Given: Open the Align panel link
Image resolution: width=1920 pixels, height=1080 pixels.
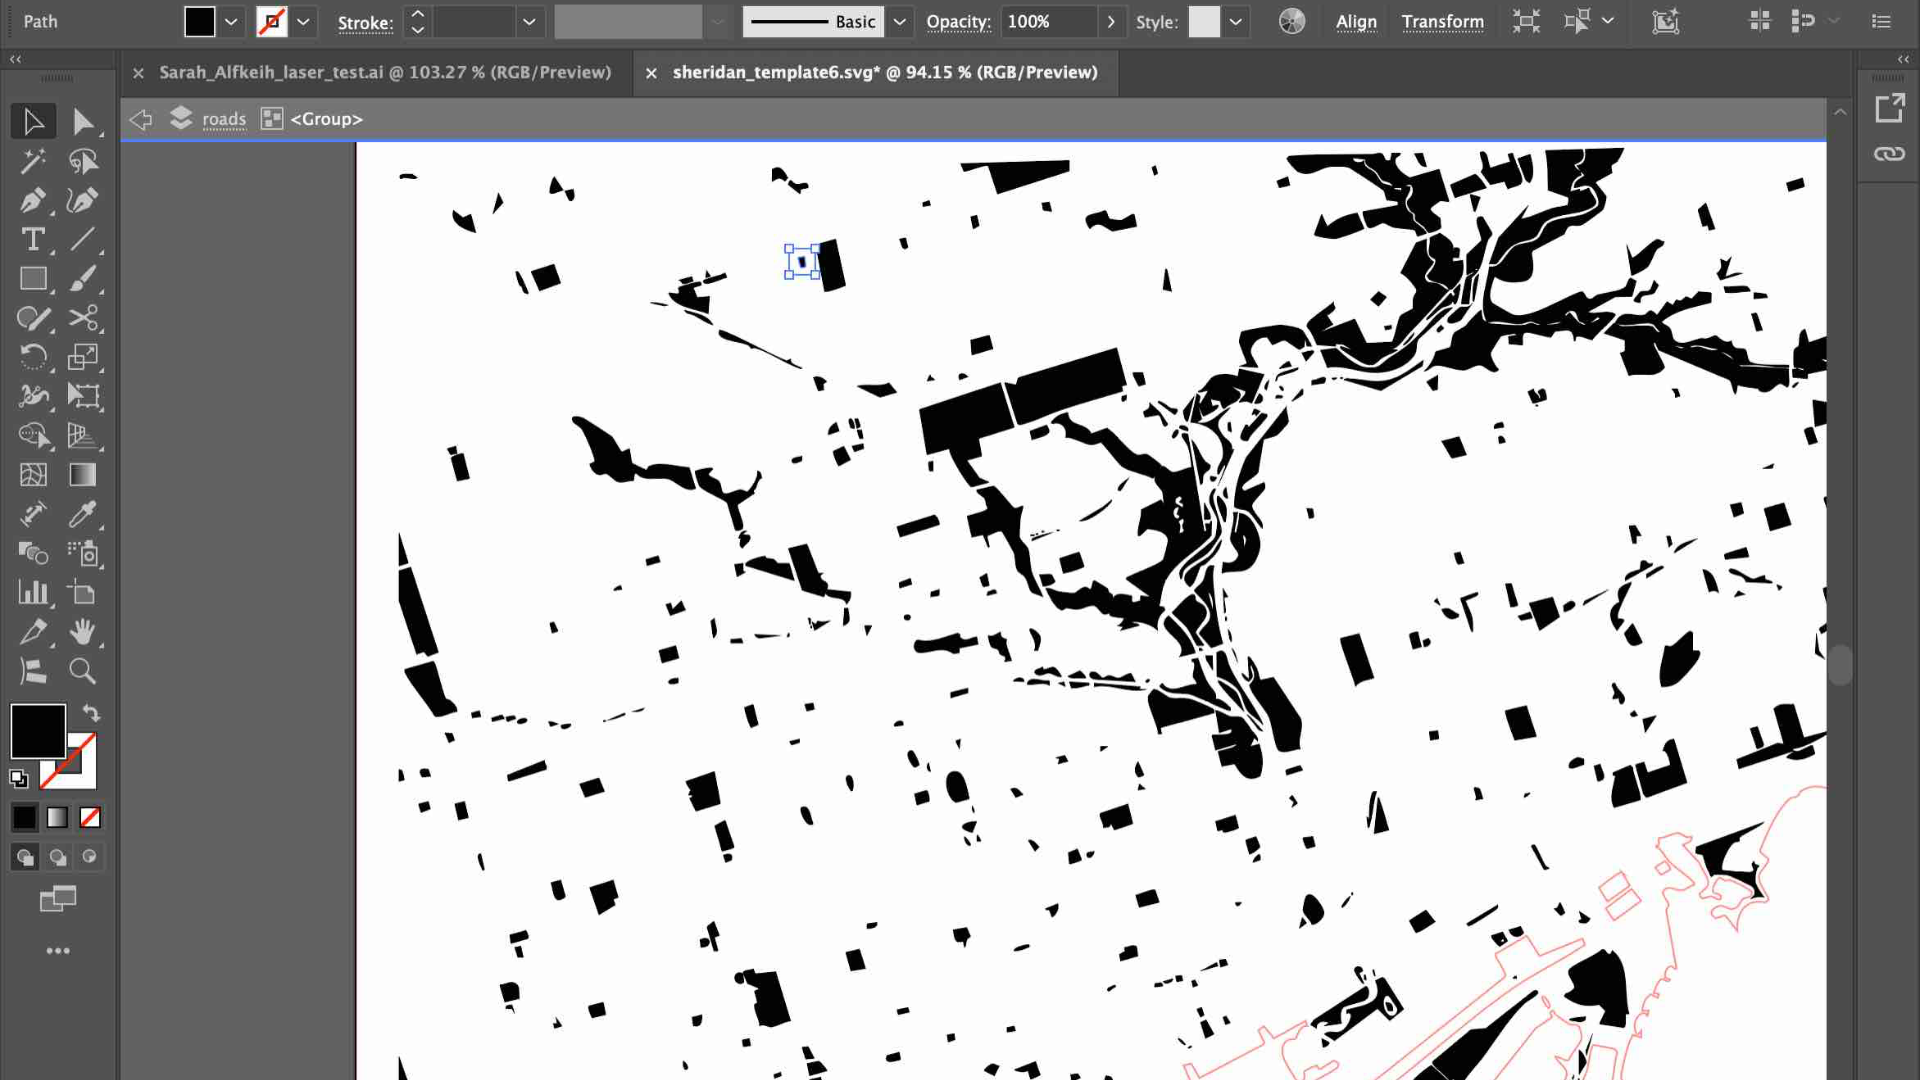Looking at the screenshot, I should tap(1356, 22).
